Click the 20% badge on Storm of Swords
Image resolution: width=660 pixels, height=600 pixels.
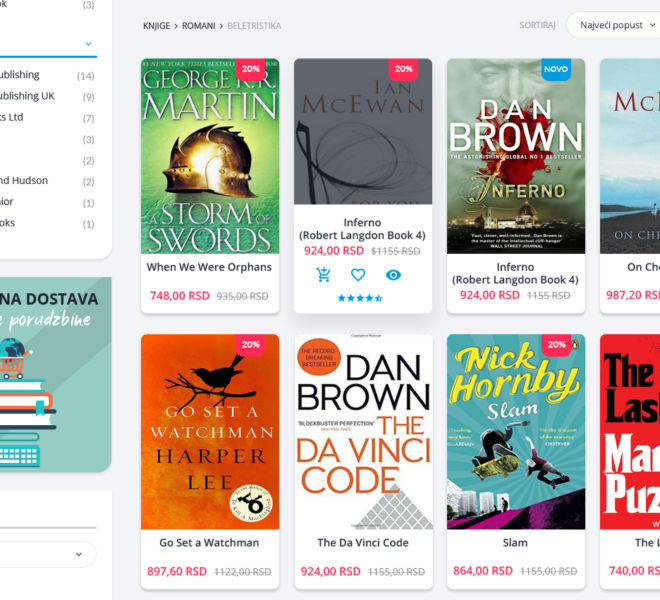[x=250, y=69]
